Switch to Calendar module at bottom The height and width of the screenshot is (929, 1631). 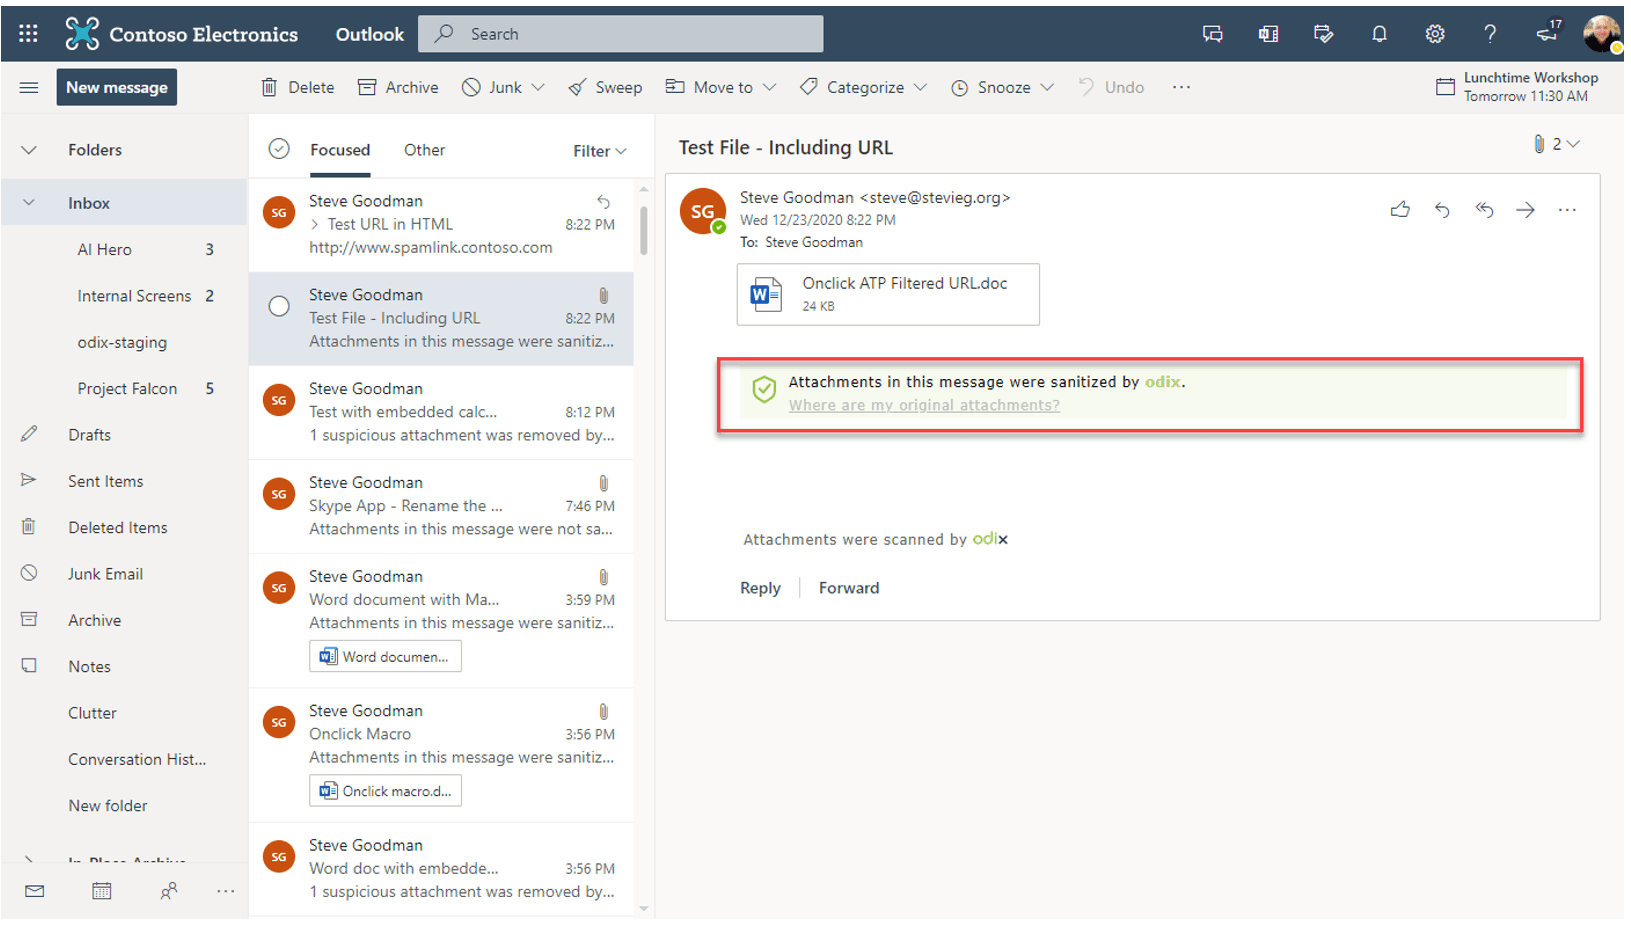pos(102,891)
